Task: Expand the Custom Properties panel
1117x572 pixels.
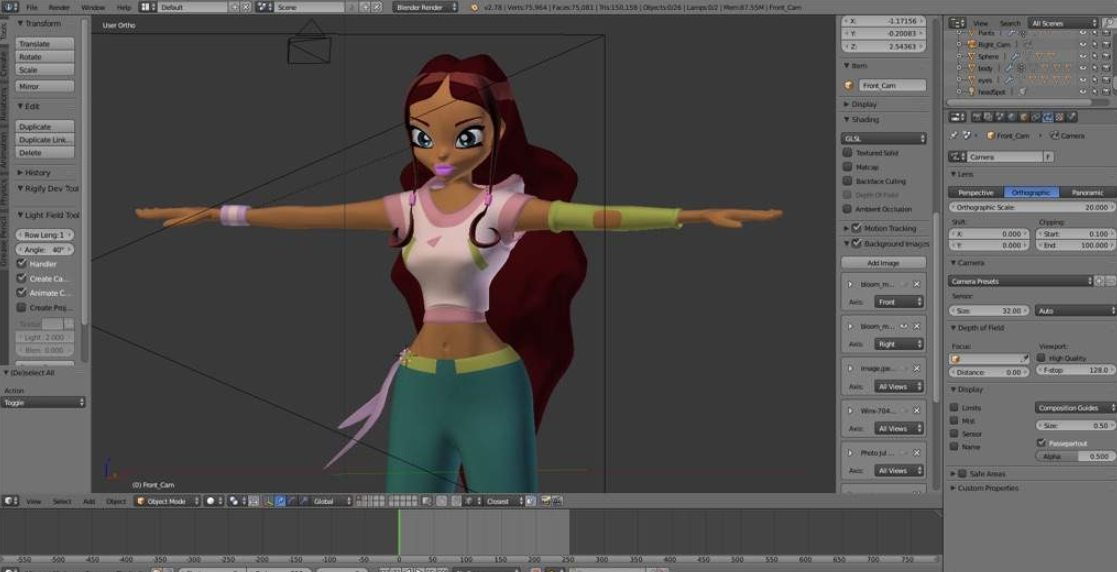Action: [x=984, y=488]
